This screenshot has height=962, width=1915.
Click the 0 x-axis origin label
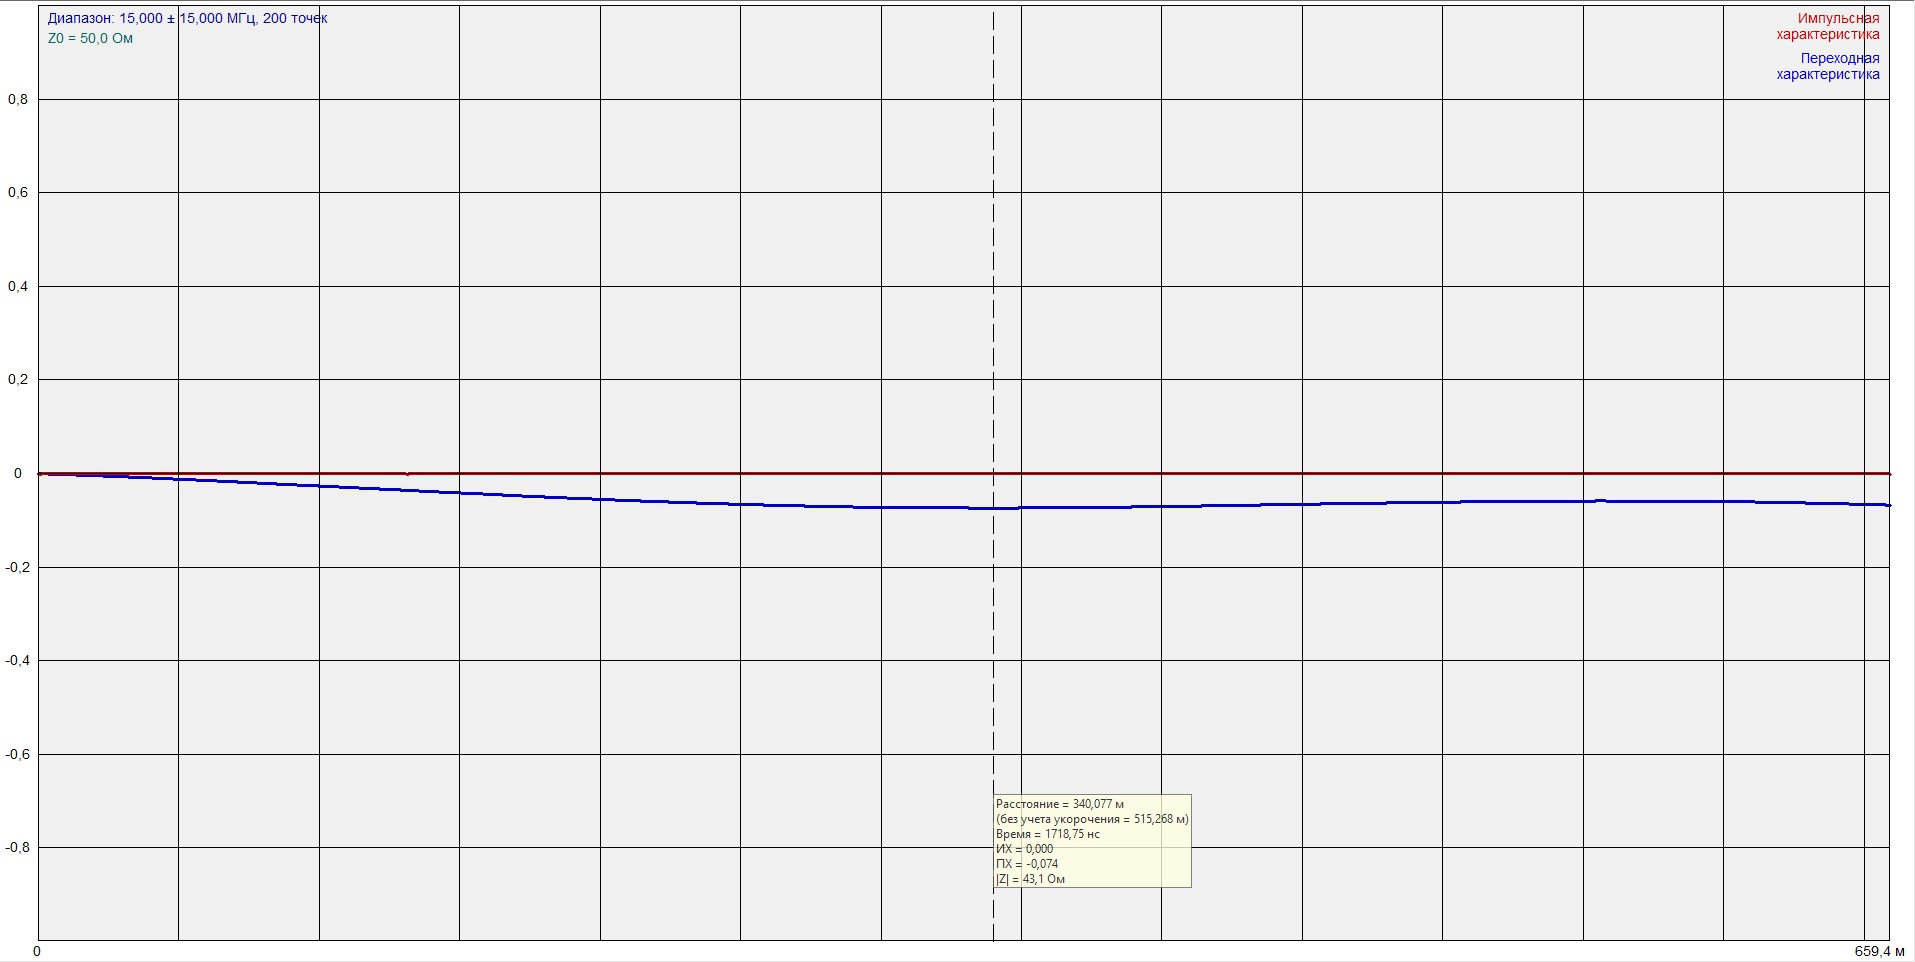(38, 951)
